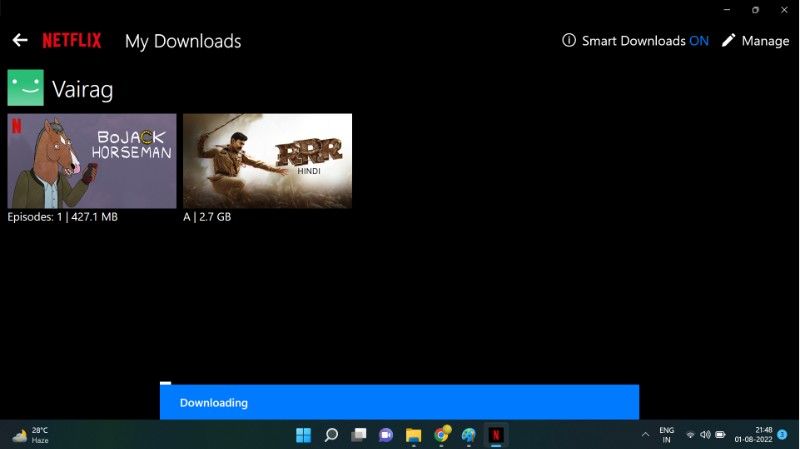800x449 pixels.
Task: Open the BoJack Horseman download thumbnail
Action: click(x=92, y=160)
